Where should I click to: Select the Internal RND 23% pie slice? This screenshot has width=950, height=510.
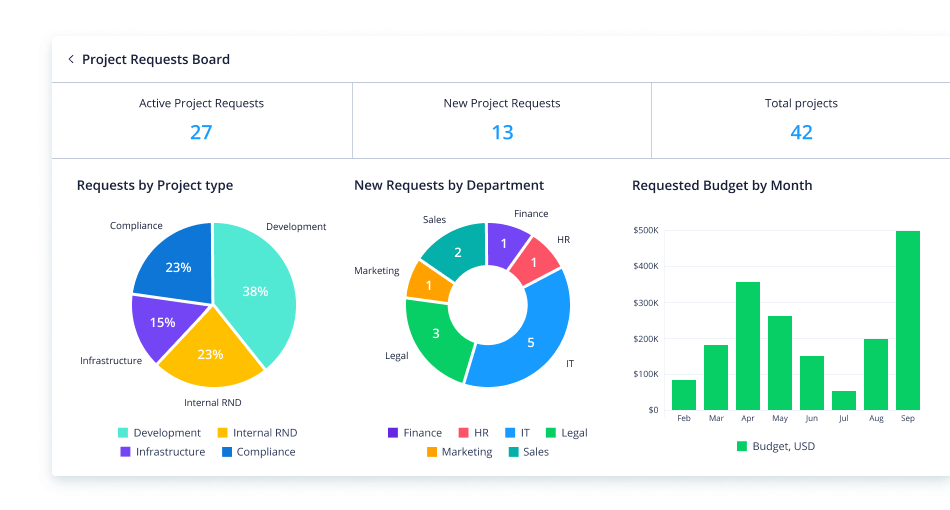click(x=211, y=355)
